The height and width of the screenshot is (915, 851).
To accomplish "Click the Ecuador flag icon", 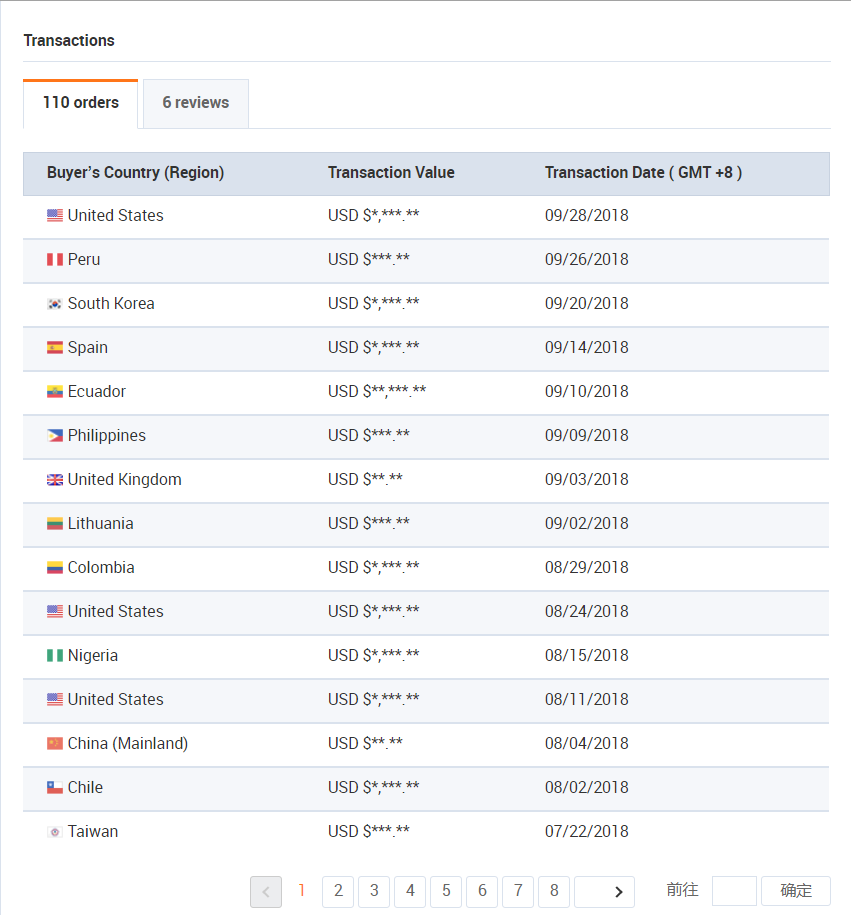I will click(55, 392).
